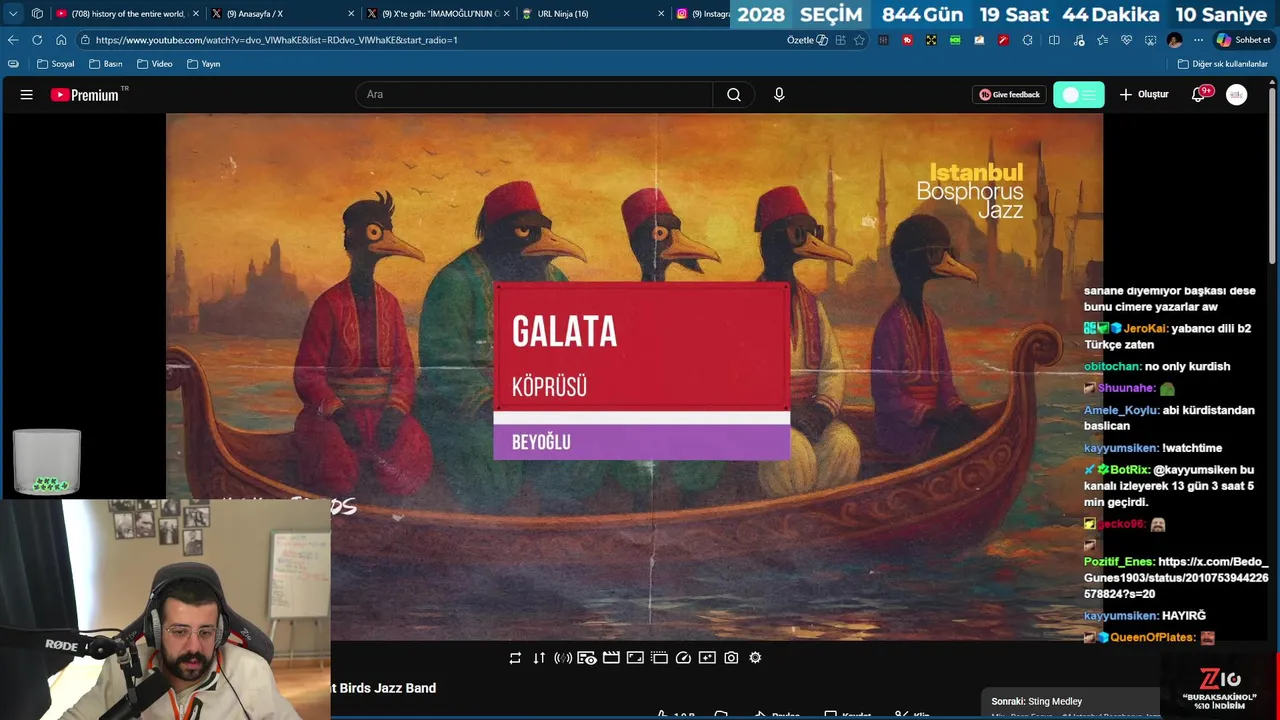1280x720 pixels.
Task: Focus the YouTube Ara search field
Action: point(534,95)
